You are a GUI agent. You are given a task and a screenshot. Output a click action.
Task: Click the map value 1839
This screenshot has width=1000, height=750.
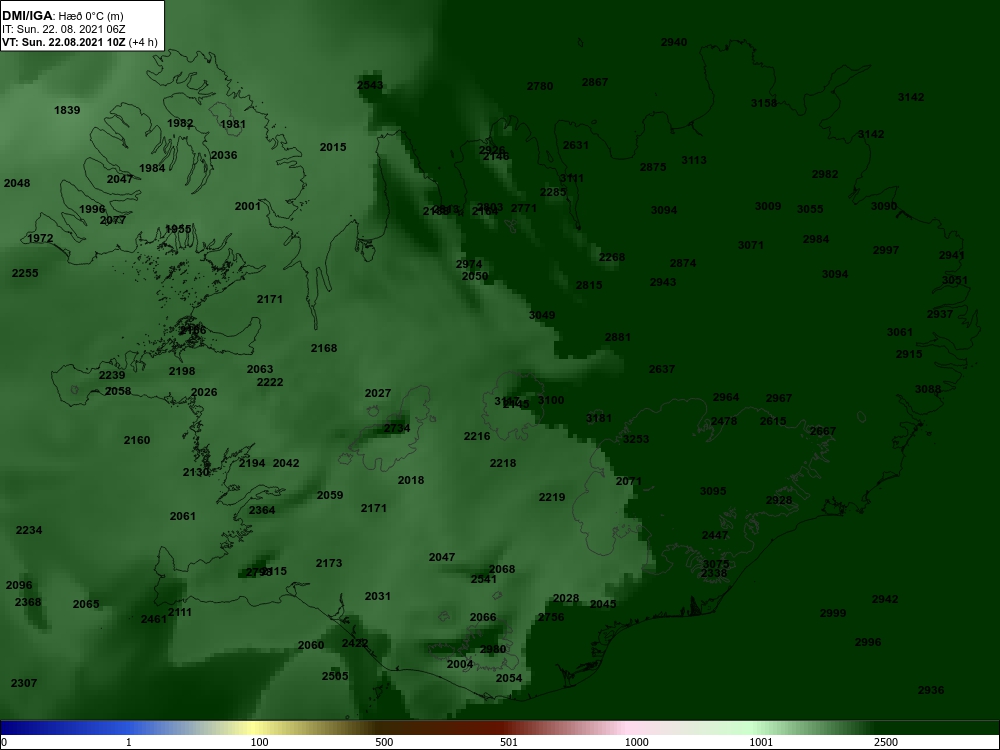[x=67, y=110]
